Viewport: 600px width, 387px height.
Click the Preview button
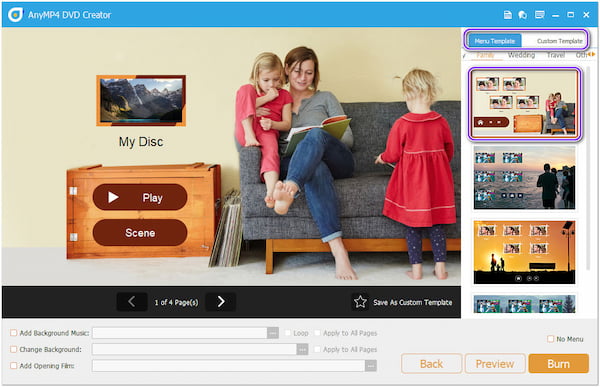[495, 363]
